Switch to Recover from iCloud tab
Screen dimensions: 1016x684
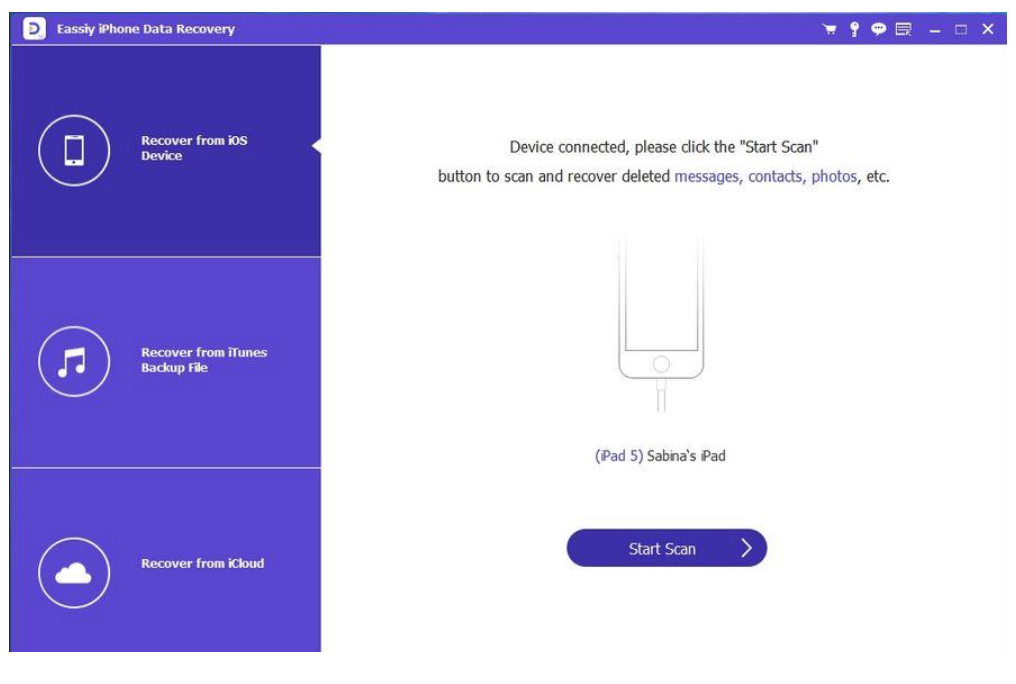tap(165, 560)
